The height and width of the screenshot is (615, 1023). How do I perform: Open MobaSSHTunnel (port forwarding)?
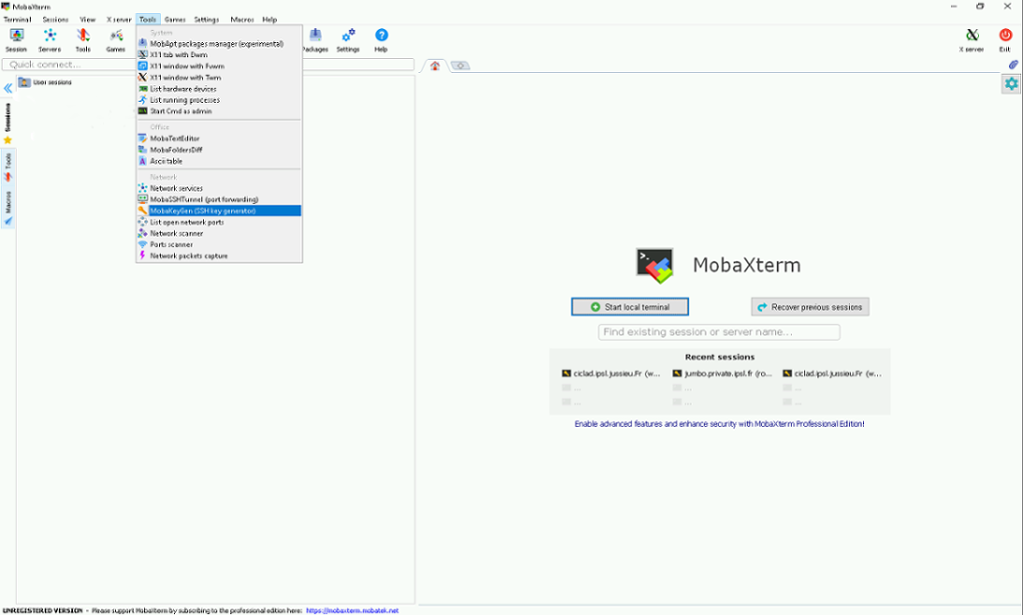click(x=219, y=200)
